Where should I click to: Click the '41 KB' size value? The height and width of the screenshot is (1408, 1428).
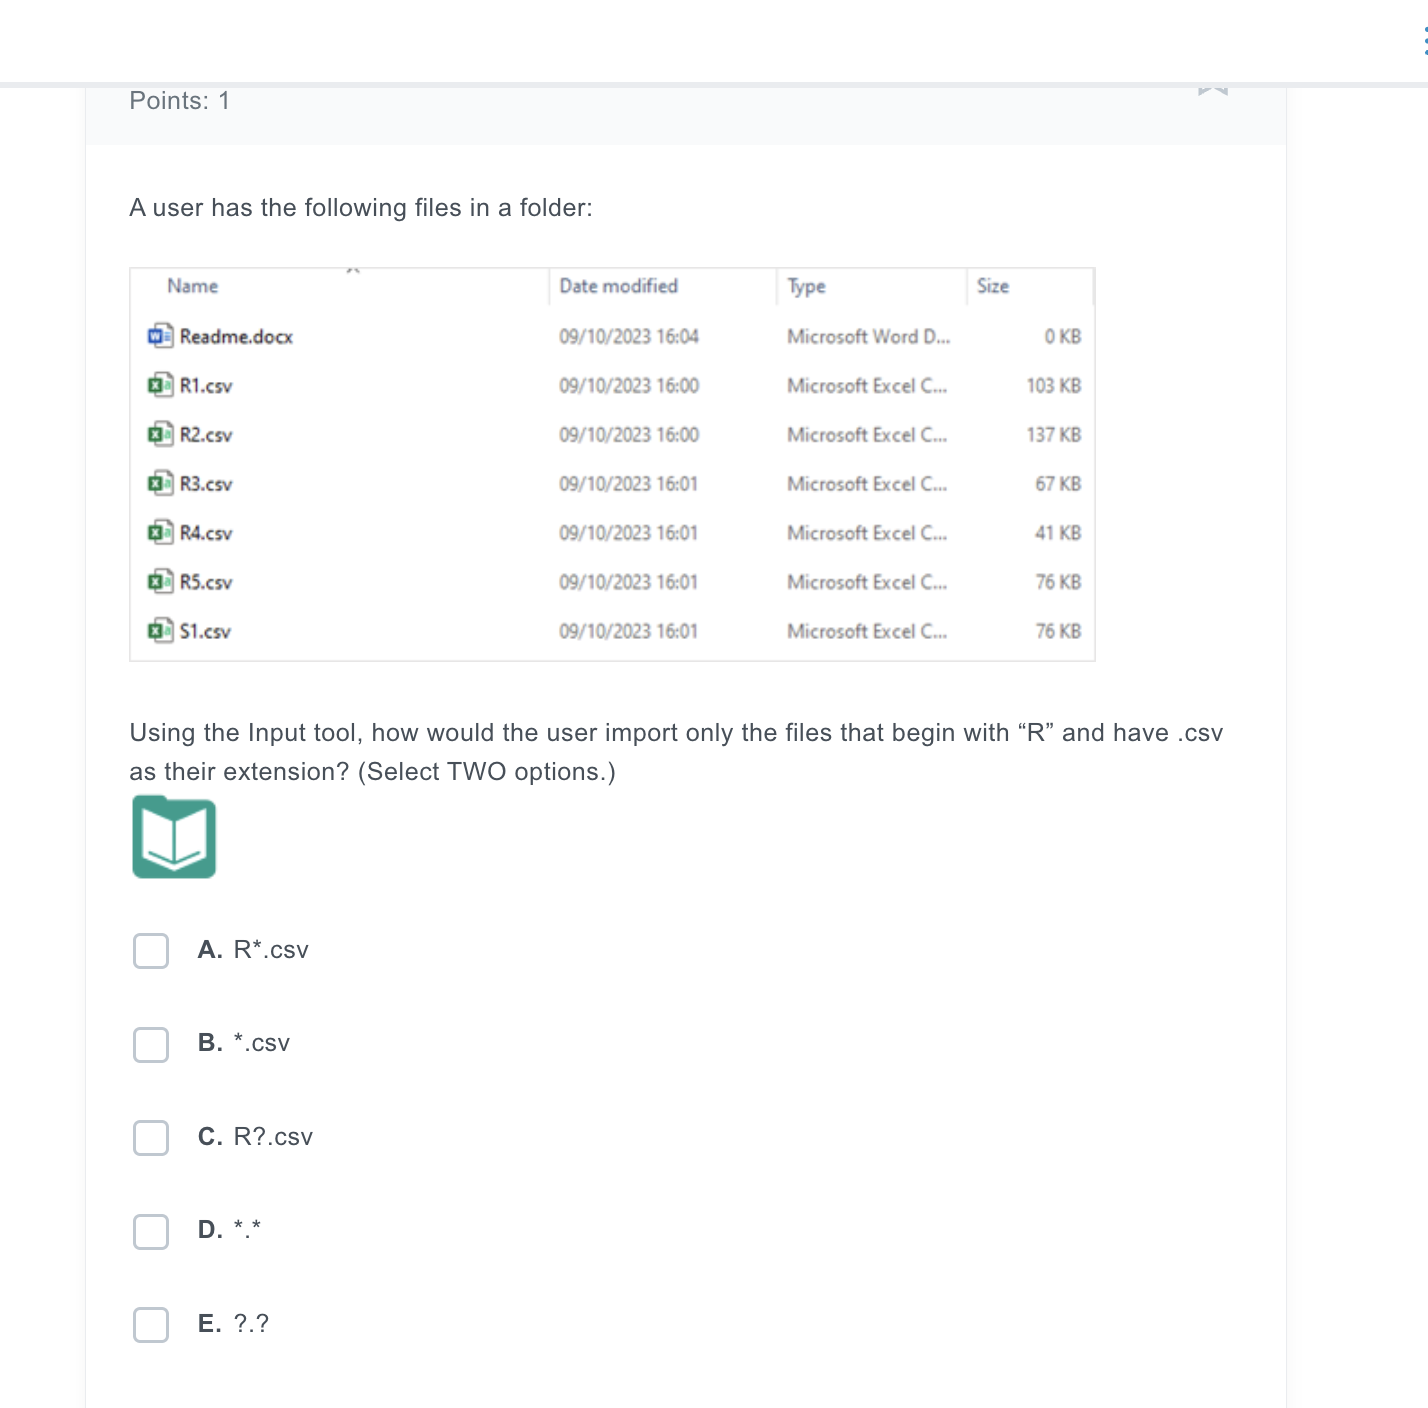pyautogui.click(x=1058, y=533)
